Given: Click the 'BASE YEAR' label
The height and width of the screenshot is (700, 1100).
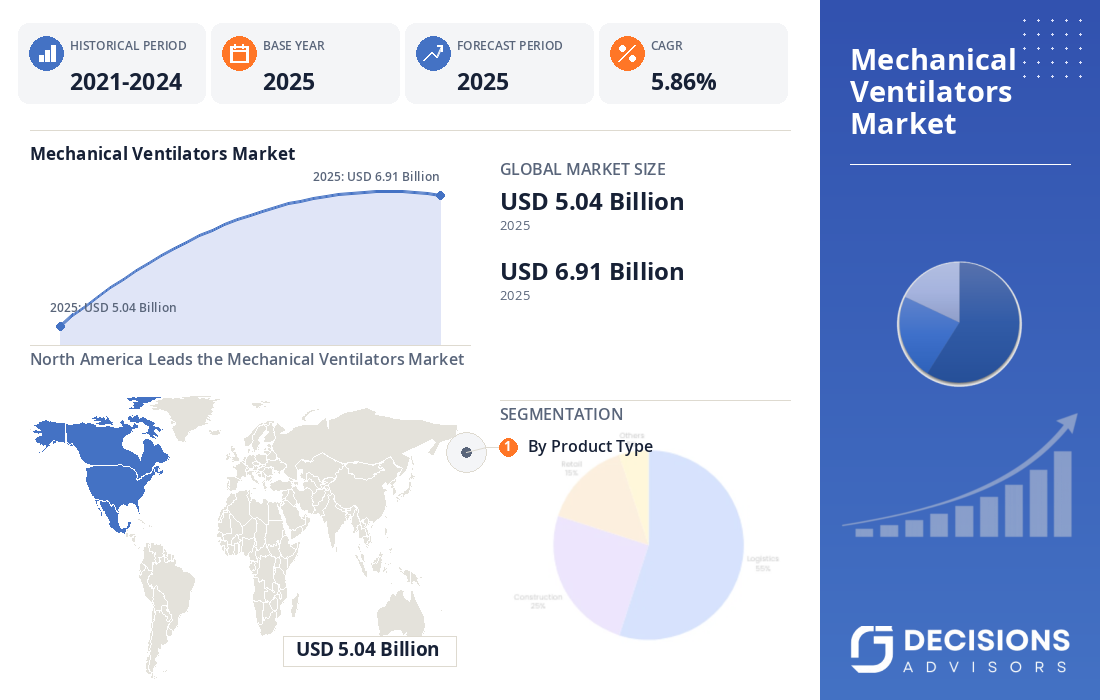Looking at the screenshot, I should (x=294, y=46).
